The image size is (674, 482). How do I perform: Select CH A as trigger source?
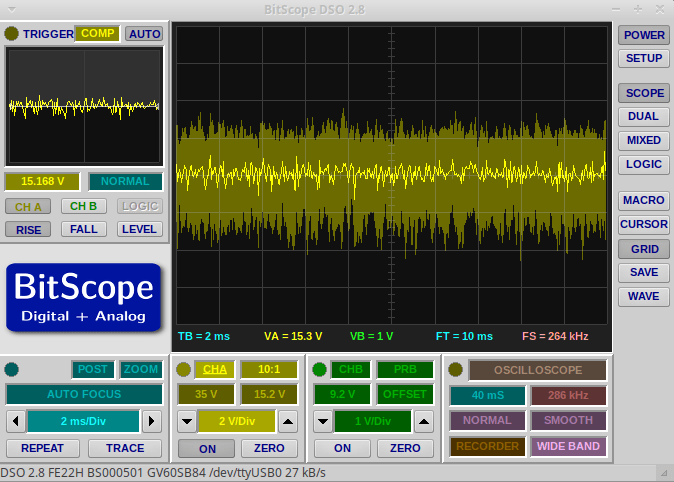[28, 206]
